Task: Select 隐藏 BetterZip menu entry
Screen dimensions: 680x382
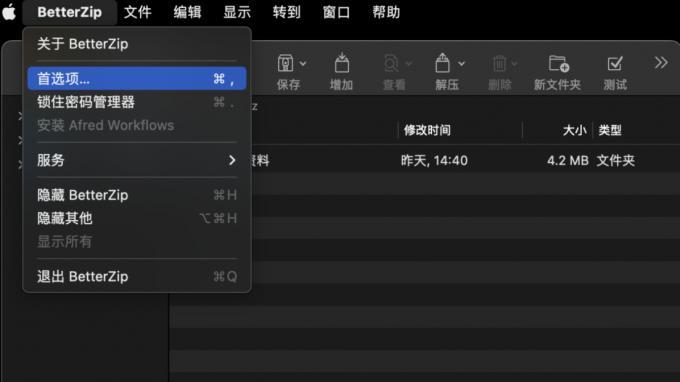Action: coord(137,195)
